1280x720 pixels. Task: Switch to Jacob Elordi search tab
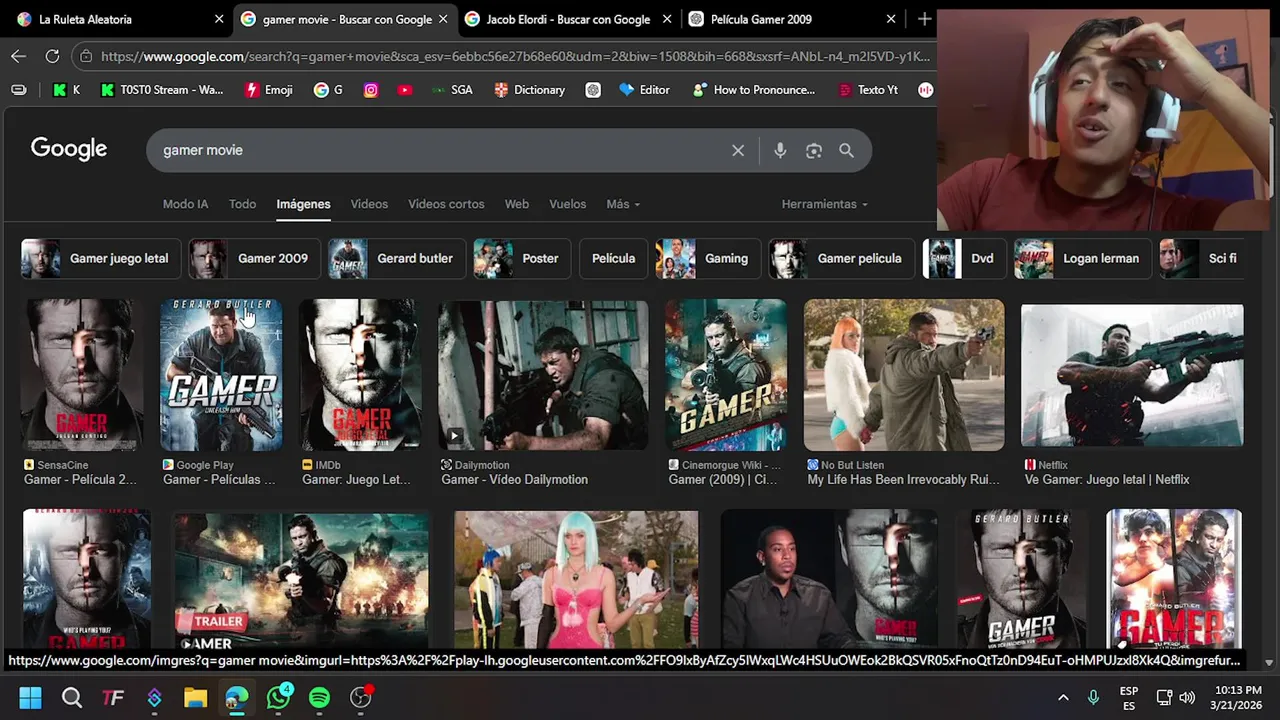(567, 19)
